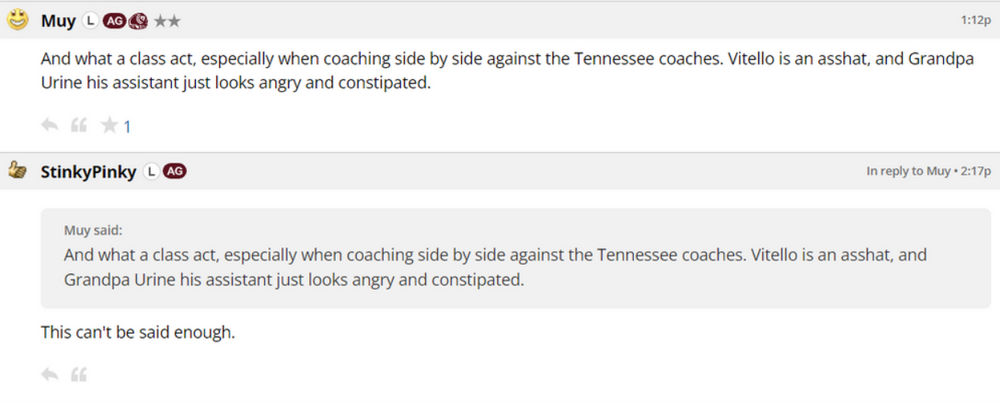
Task: Click the reply arrow under Muy's post
Action: click(x=49, y=125)
